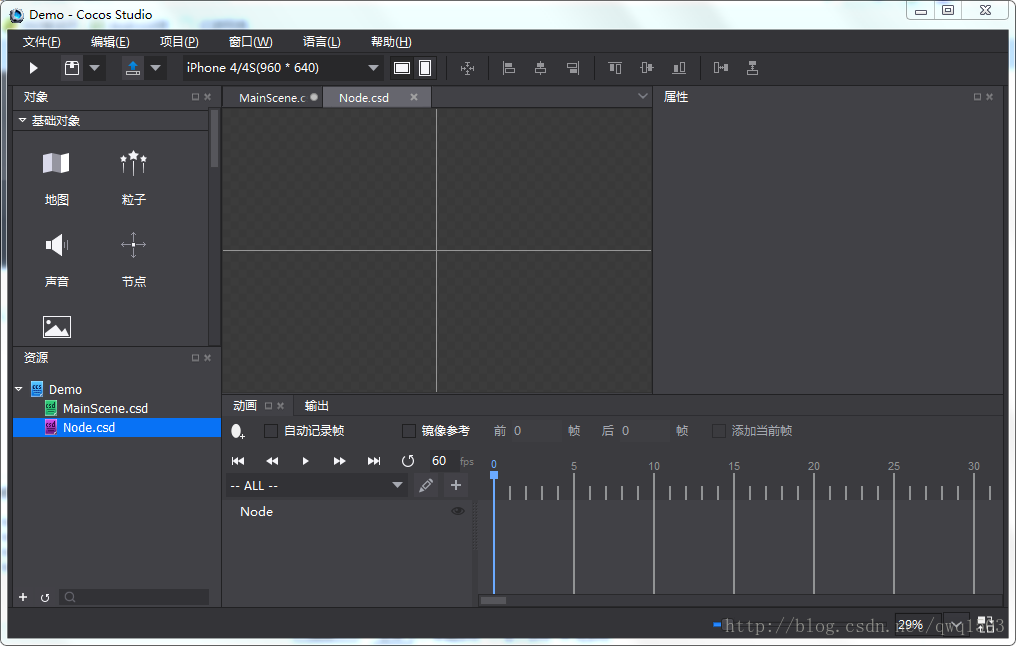Enable the 自动记录帧 checkbox
Image resolution: width=1016 pixels, height=646 pixels.
coord(271,431)
